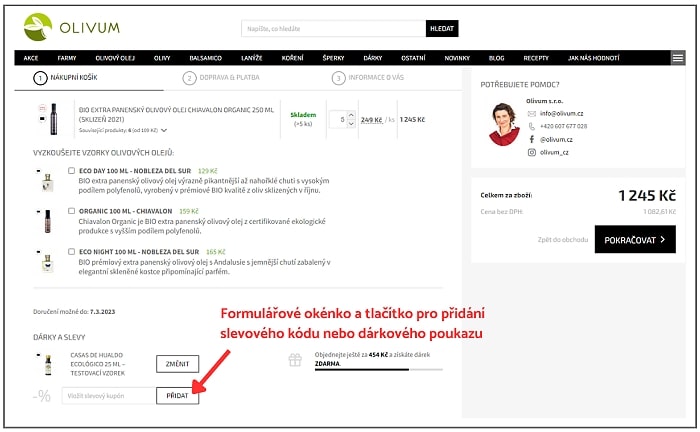Click the envelope icon next to info@olivum.cz
The height and width of the screenshot is (432, 700).
coord(531,113)
